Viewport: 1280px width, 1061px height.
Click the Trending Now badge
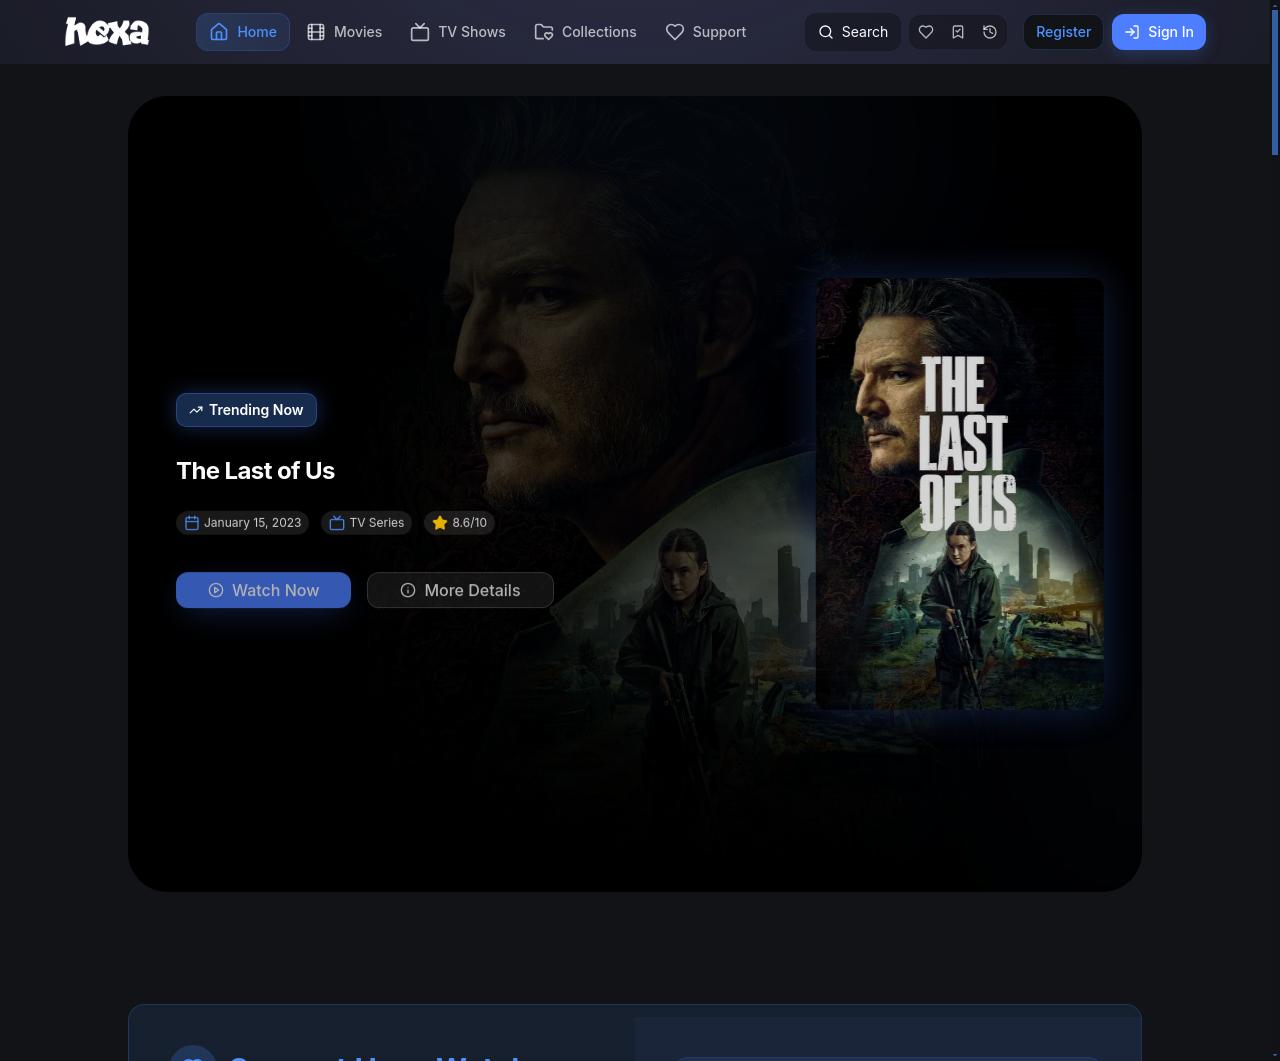point(246,410)
